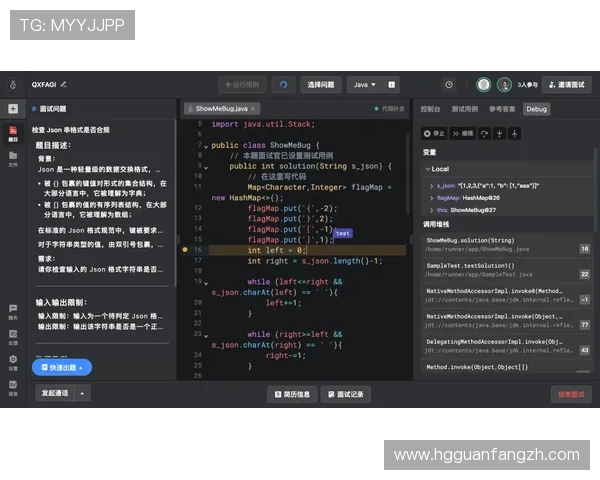Click the debugger step out icon
600x480 pixels.
tap(514, 134)
